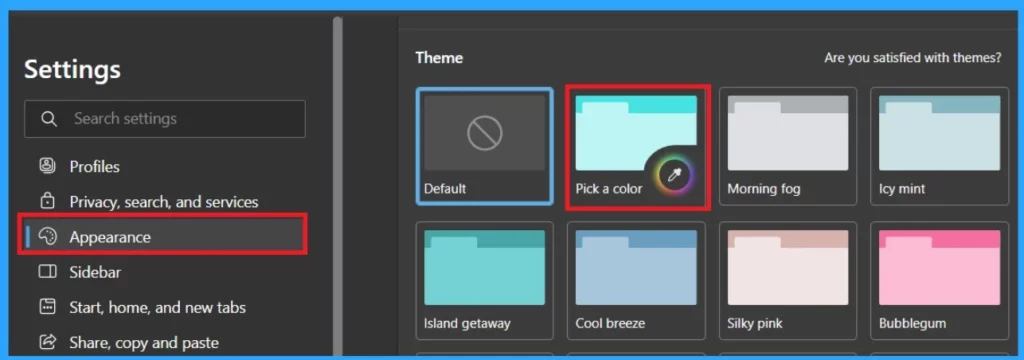Apply the Island getaway theme
Image resolution: width=1024 pixels, height=360 pixels.
[x=485, y=280]
